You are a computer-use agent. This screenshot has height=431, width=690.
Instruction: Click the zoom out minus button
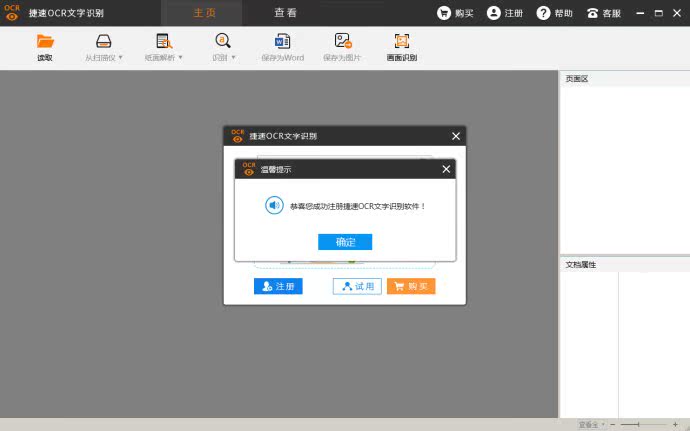point(613,424)
